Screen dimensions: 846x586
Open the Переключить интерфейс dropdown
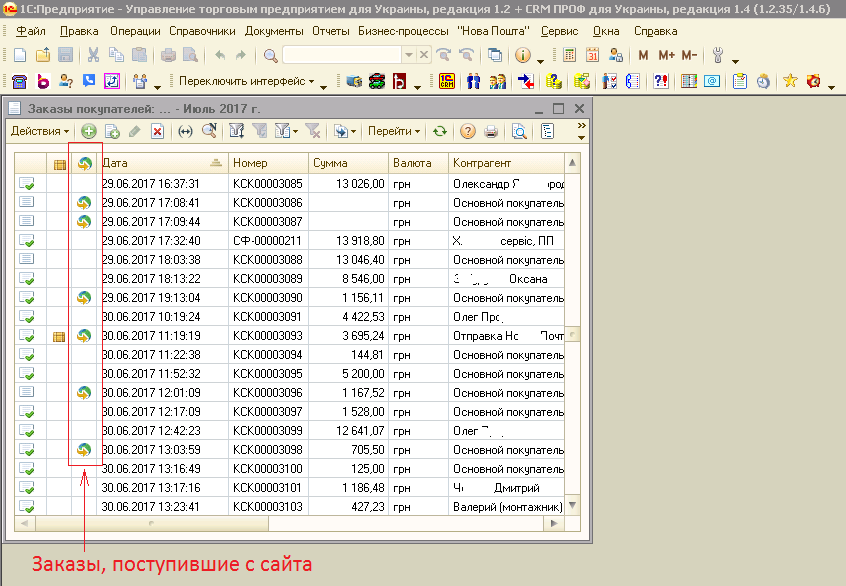247,81
